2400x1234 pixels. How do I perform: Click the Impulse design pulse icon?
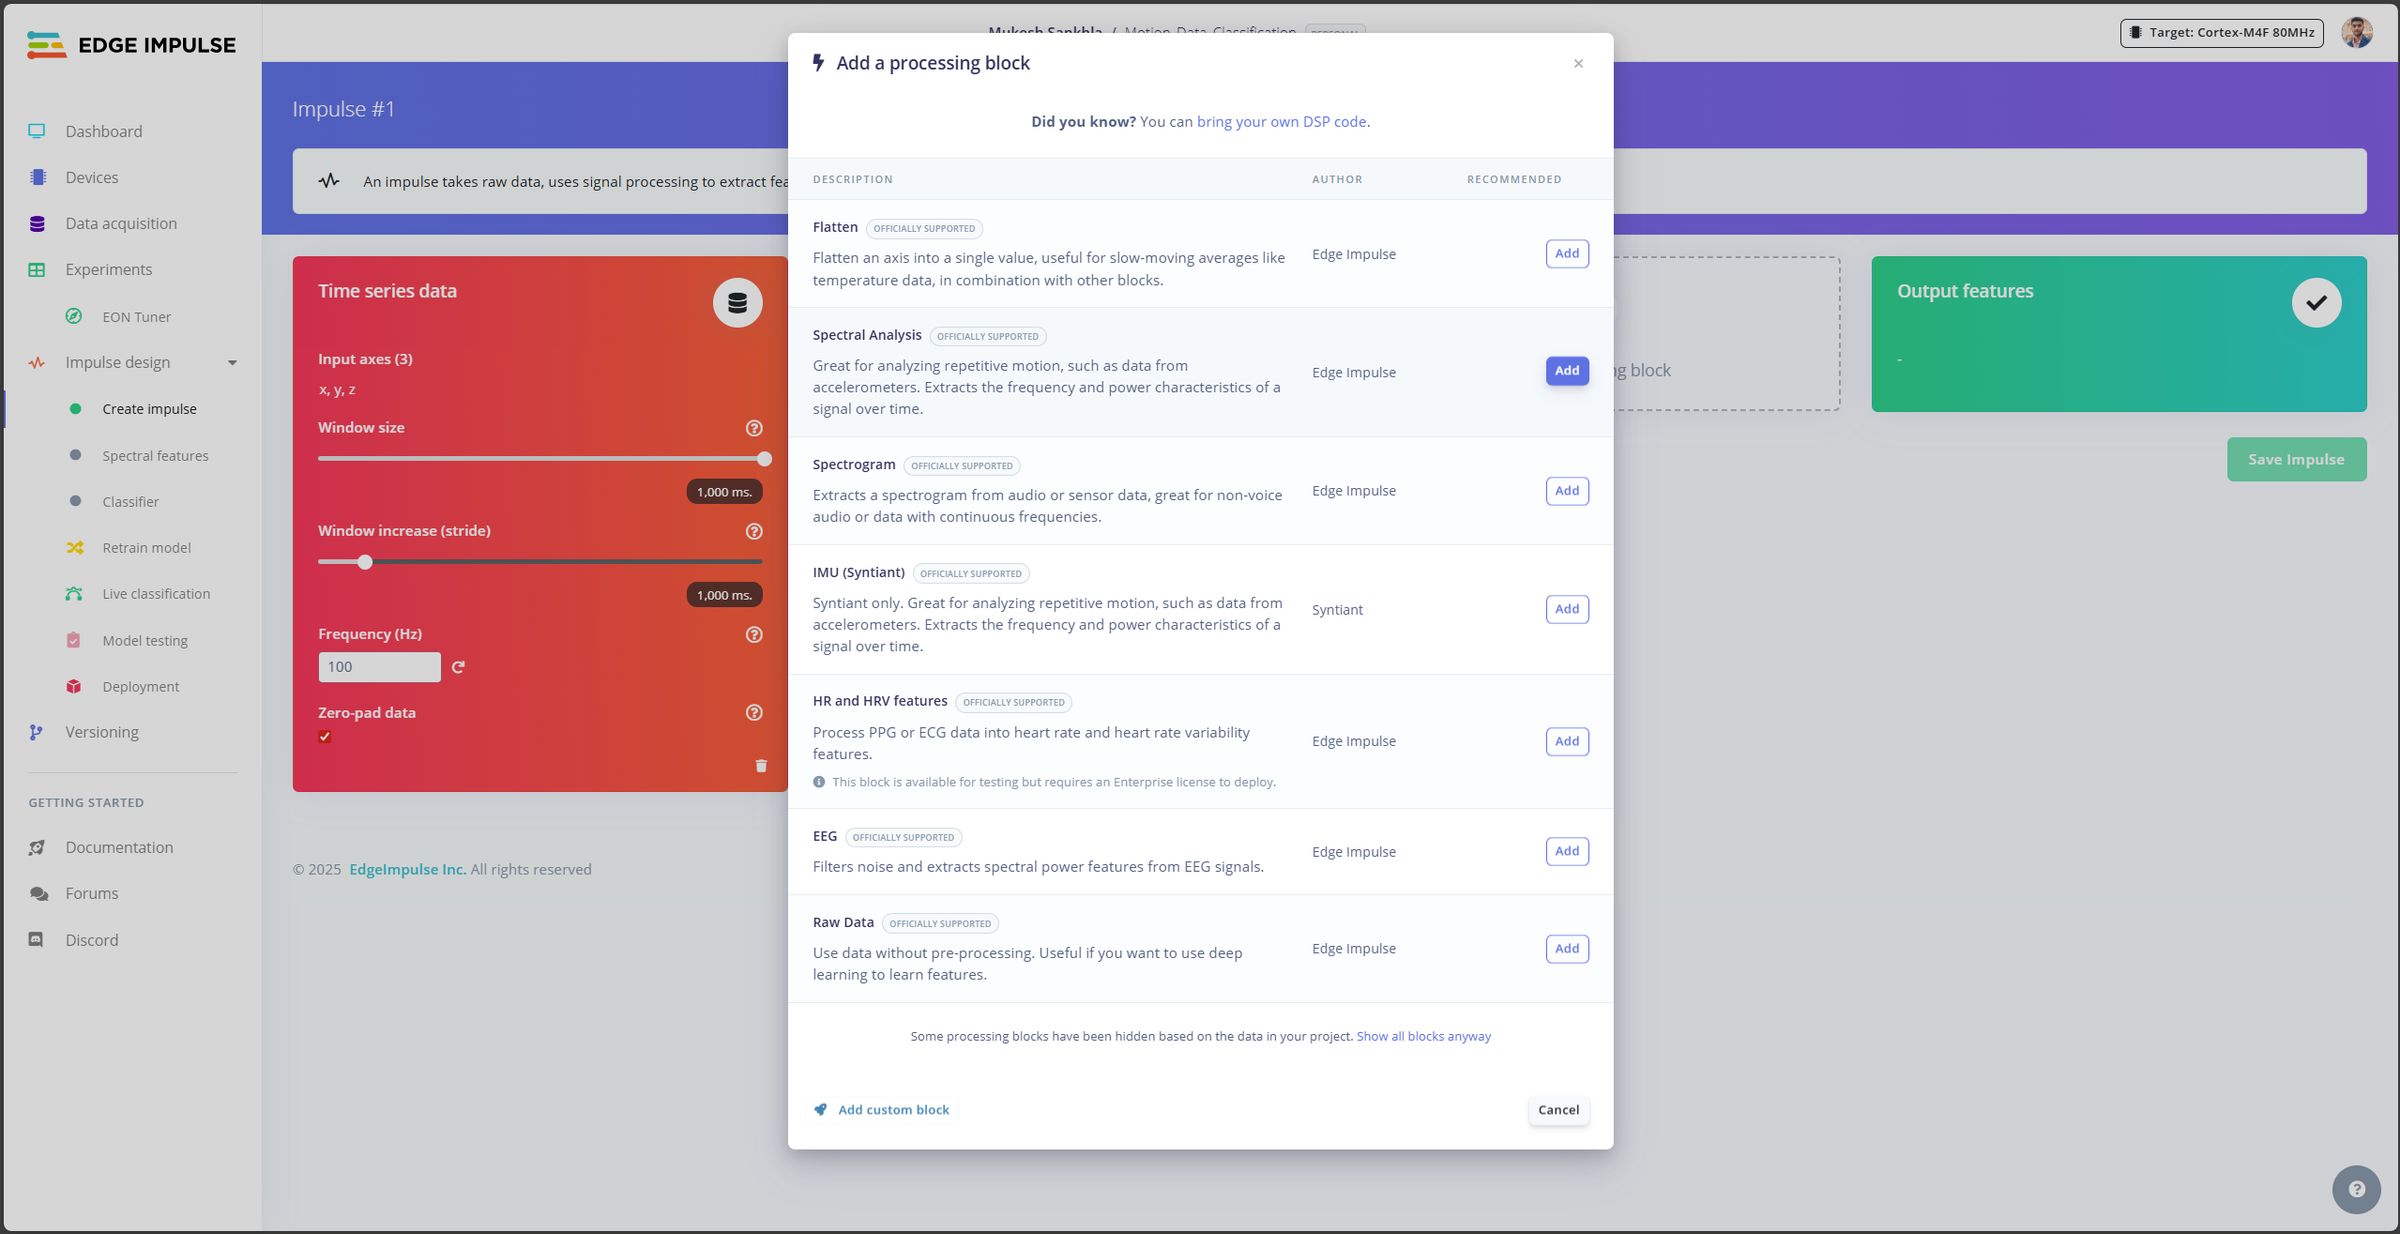[37, 362]
